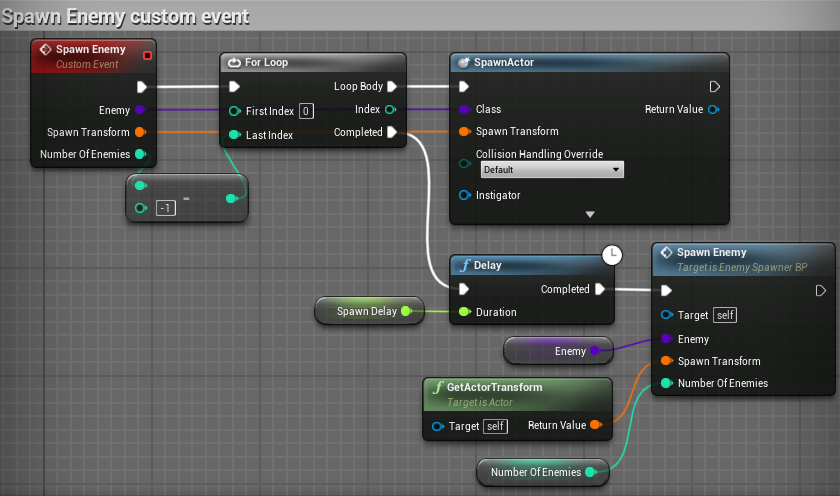840x496 pixels.
Task: Click the SpawnActor Instigator input pin
Action: click(465, 195)
